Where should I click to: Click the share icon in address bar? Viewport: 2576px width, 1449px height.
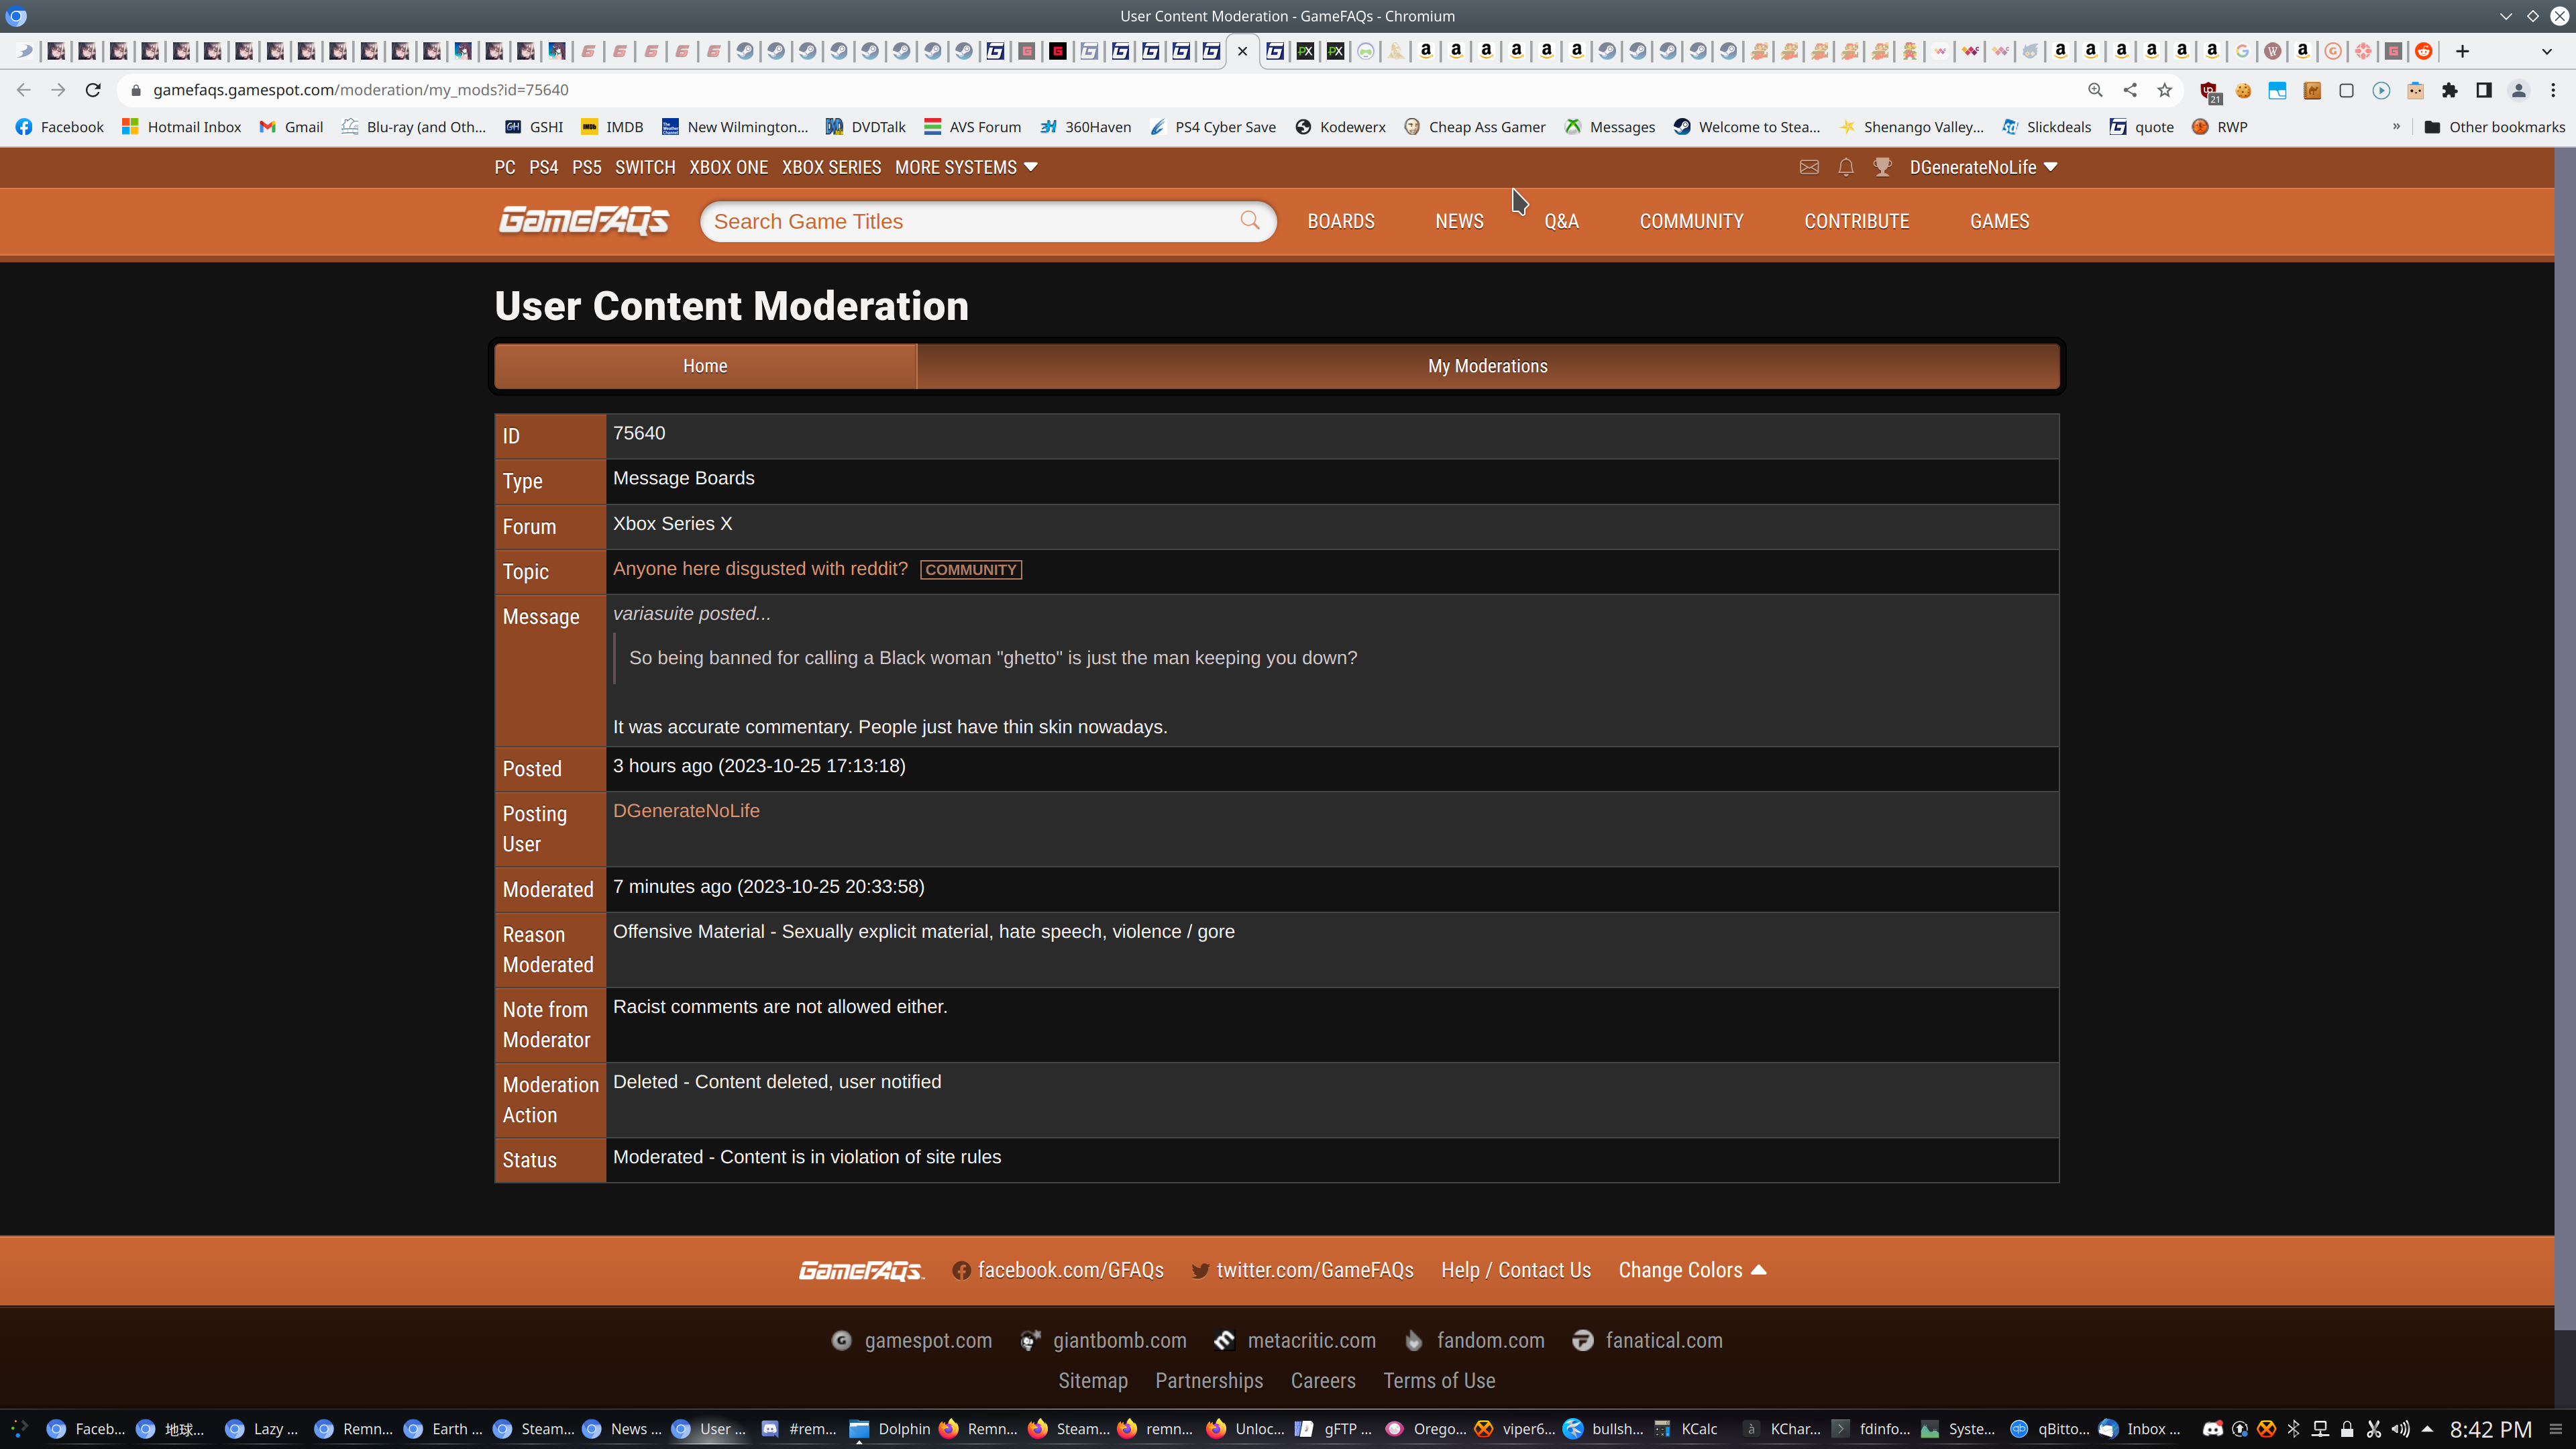tap(2130, 90)
